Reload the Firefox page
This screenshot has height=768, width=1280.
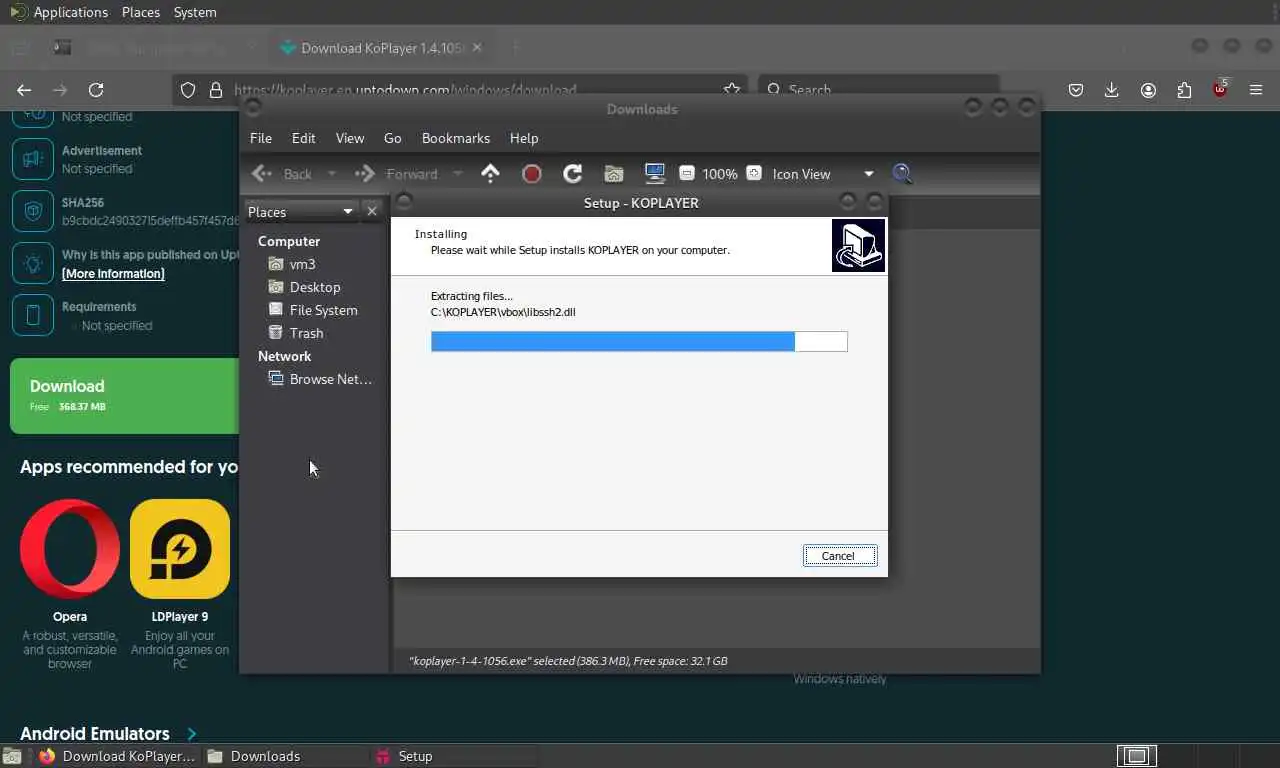tap(96, 90)
